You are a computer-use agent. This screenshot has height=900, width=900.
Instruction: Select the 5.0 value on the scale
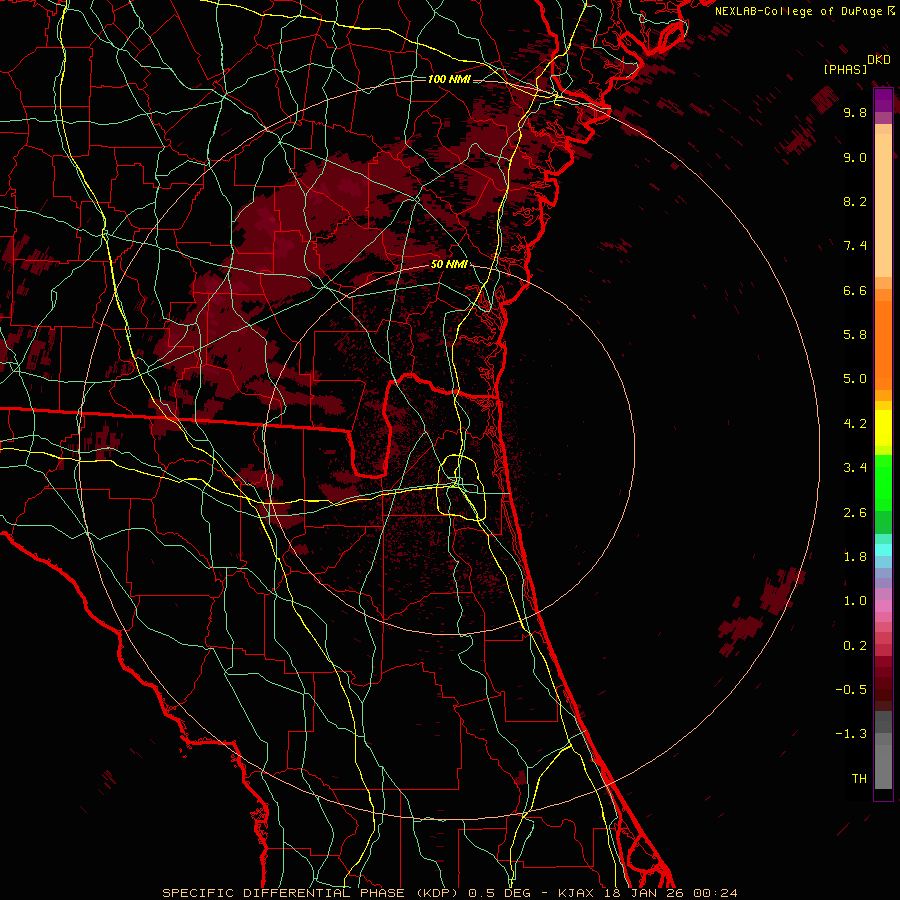coord(855,379)
